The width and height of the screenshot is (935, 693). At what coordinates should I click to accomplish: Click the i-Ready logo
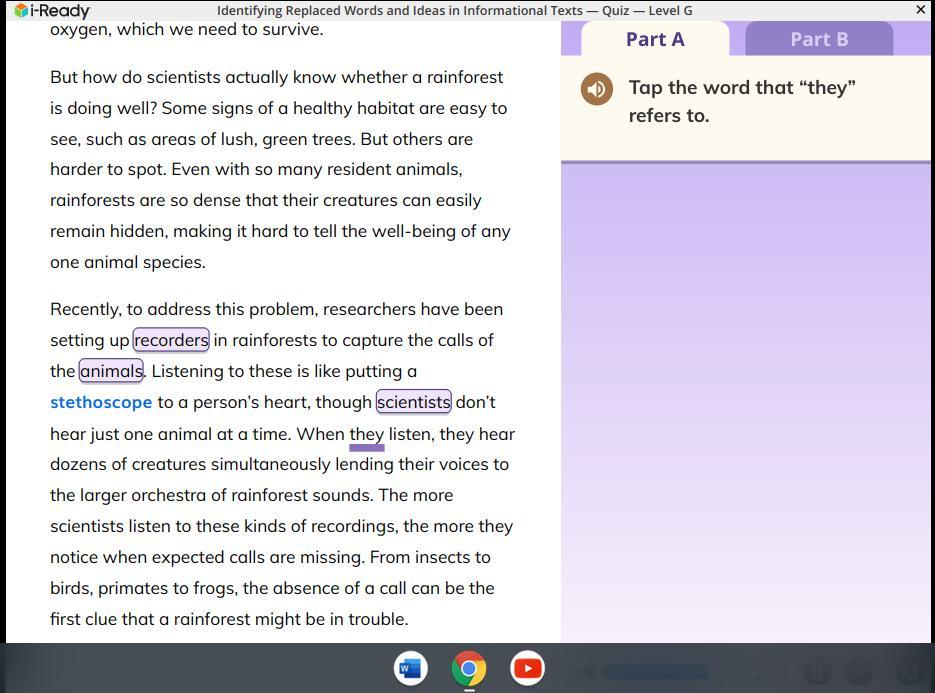pyautogui.click(x=52, y=10)
